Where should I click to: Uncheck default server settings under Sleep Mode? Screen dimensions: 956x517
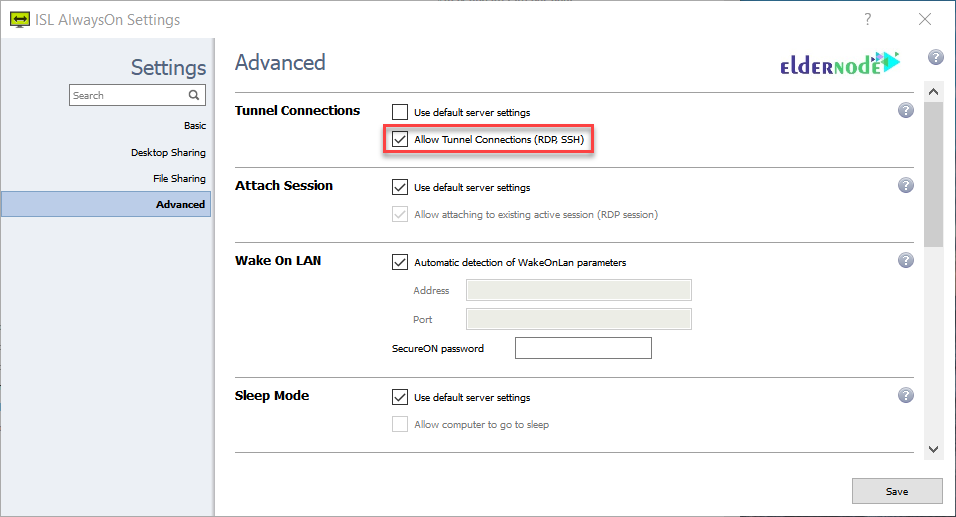click(x=400, y=397)
